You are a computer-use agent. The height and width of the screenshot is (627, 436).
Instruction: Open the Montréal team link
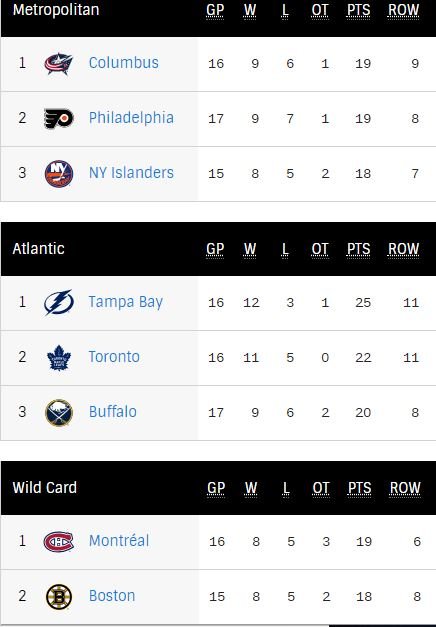119,541
